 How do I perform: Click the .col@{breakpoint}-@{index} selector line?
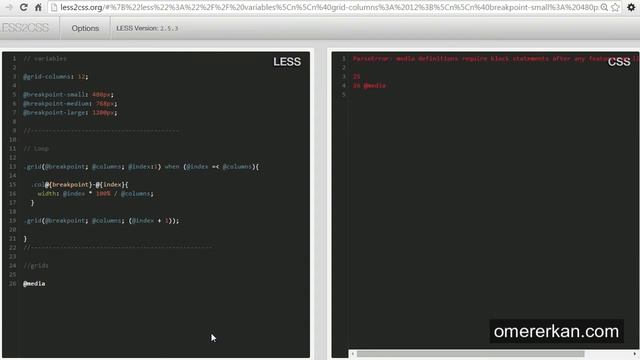(x=80, y=184)
